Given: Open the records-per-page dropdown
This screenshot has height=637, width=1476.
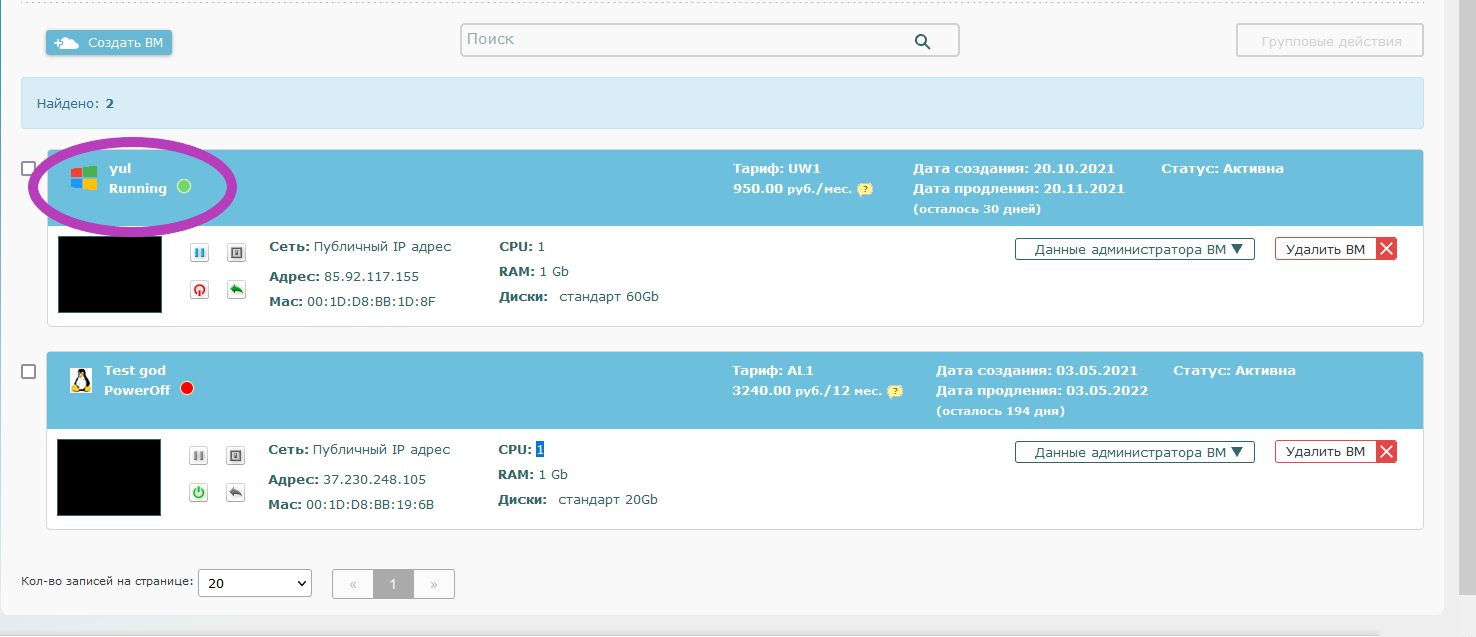Looking at the screenshot, I should (255, 583).
